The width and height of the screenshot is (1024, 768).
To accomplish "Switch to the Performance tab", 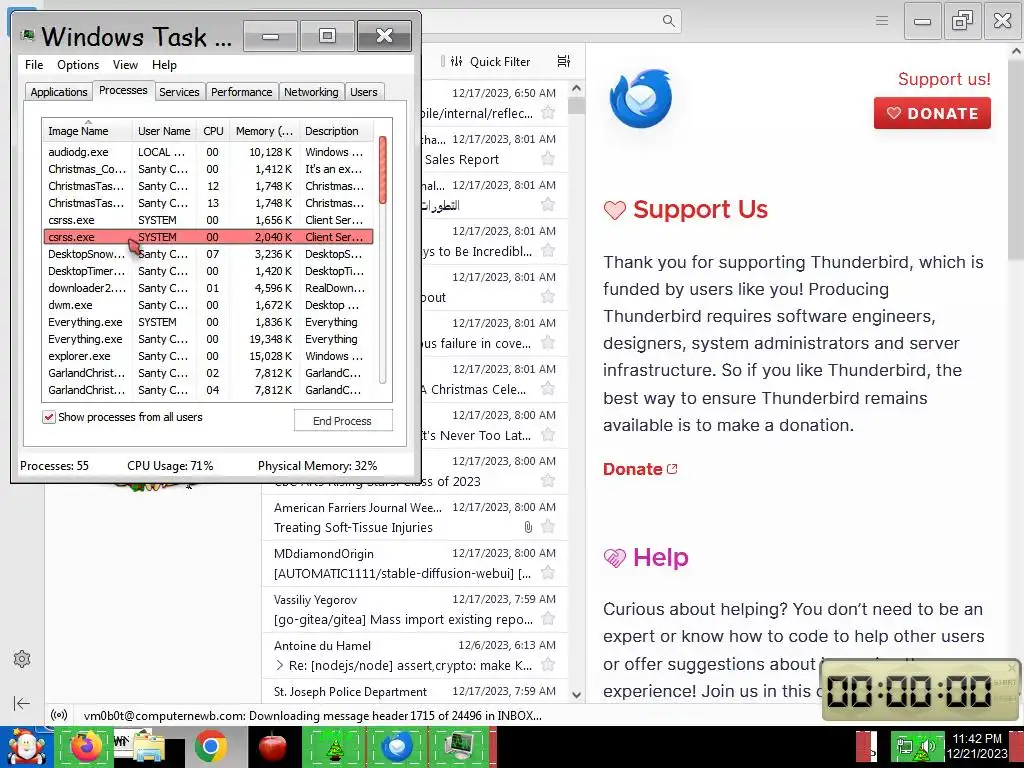I will tap(242, 91).
